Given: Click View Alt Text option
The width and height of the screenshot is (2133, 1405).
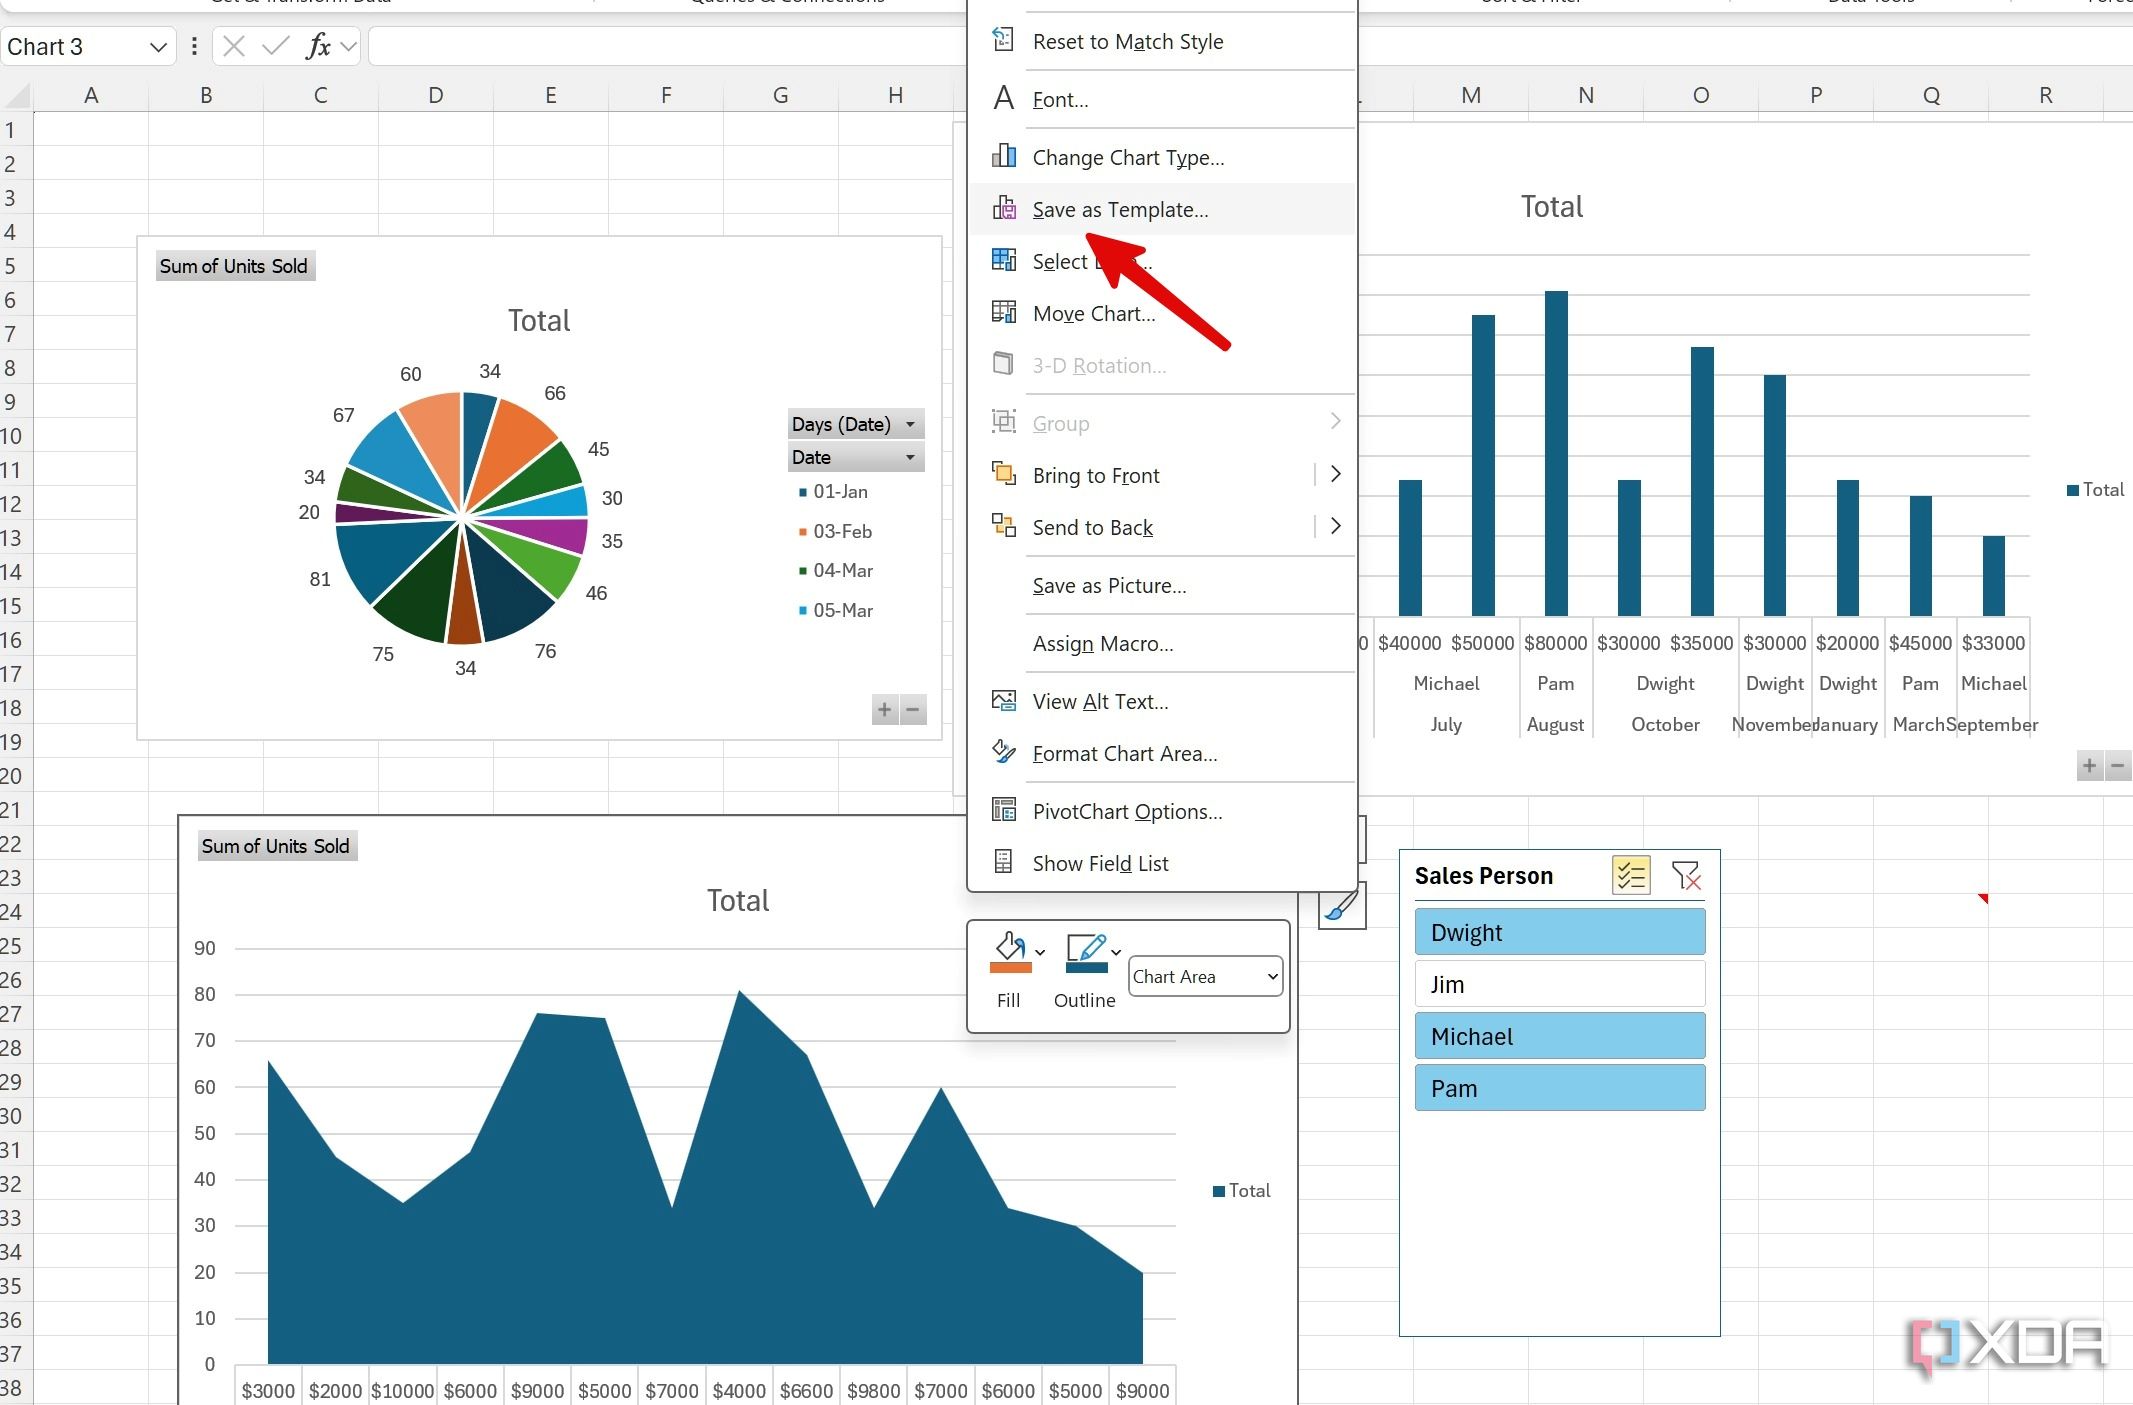Looking at the screenshot, I should (x=1100, y=701).
